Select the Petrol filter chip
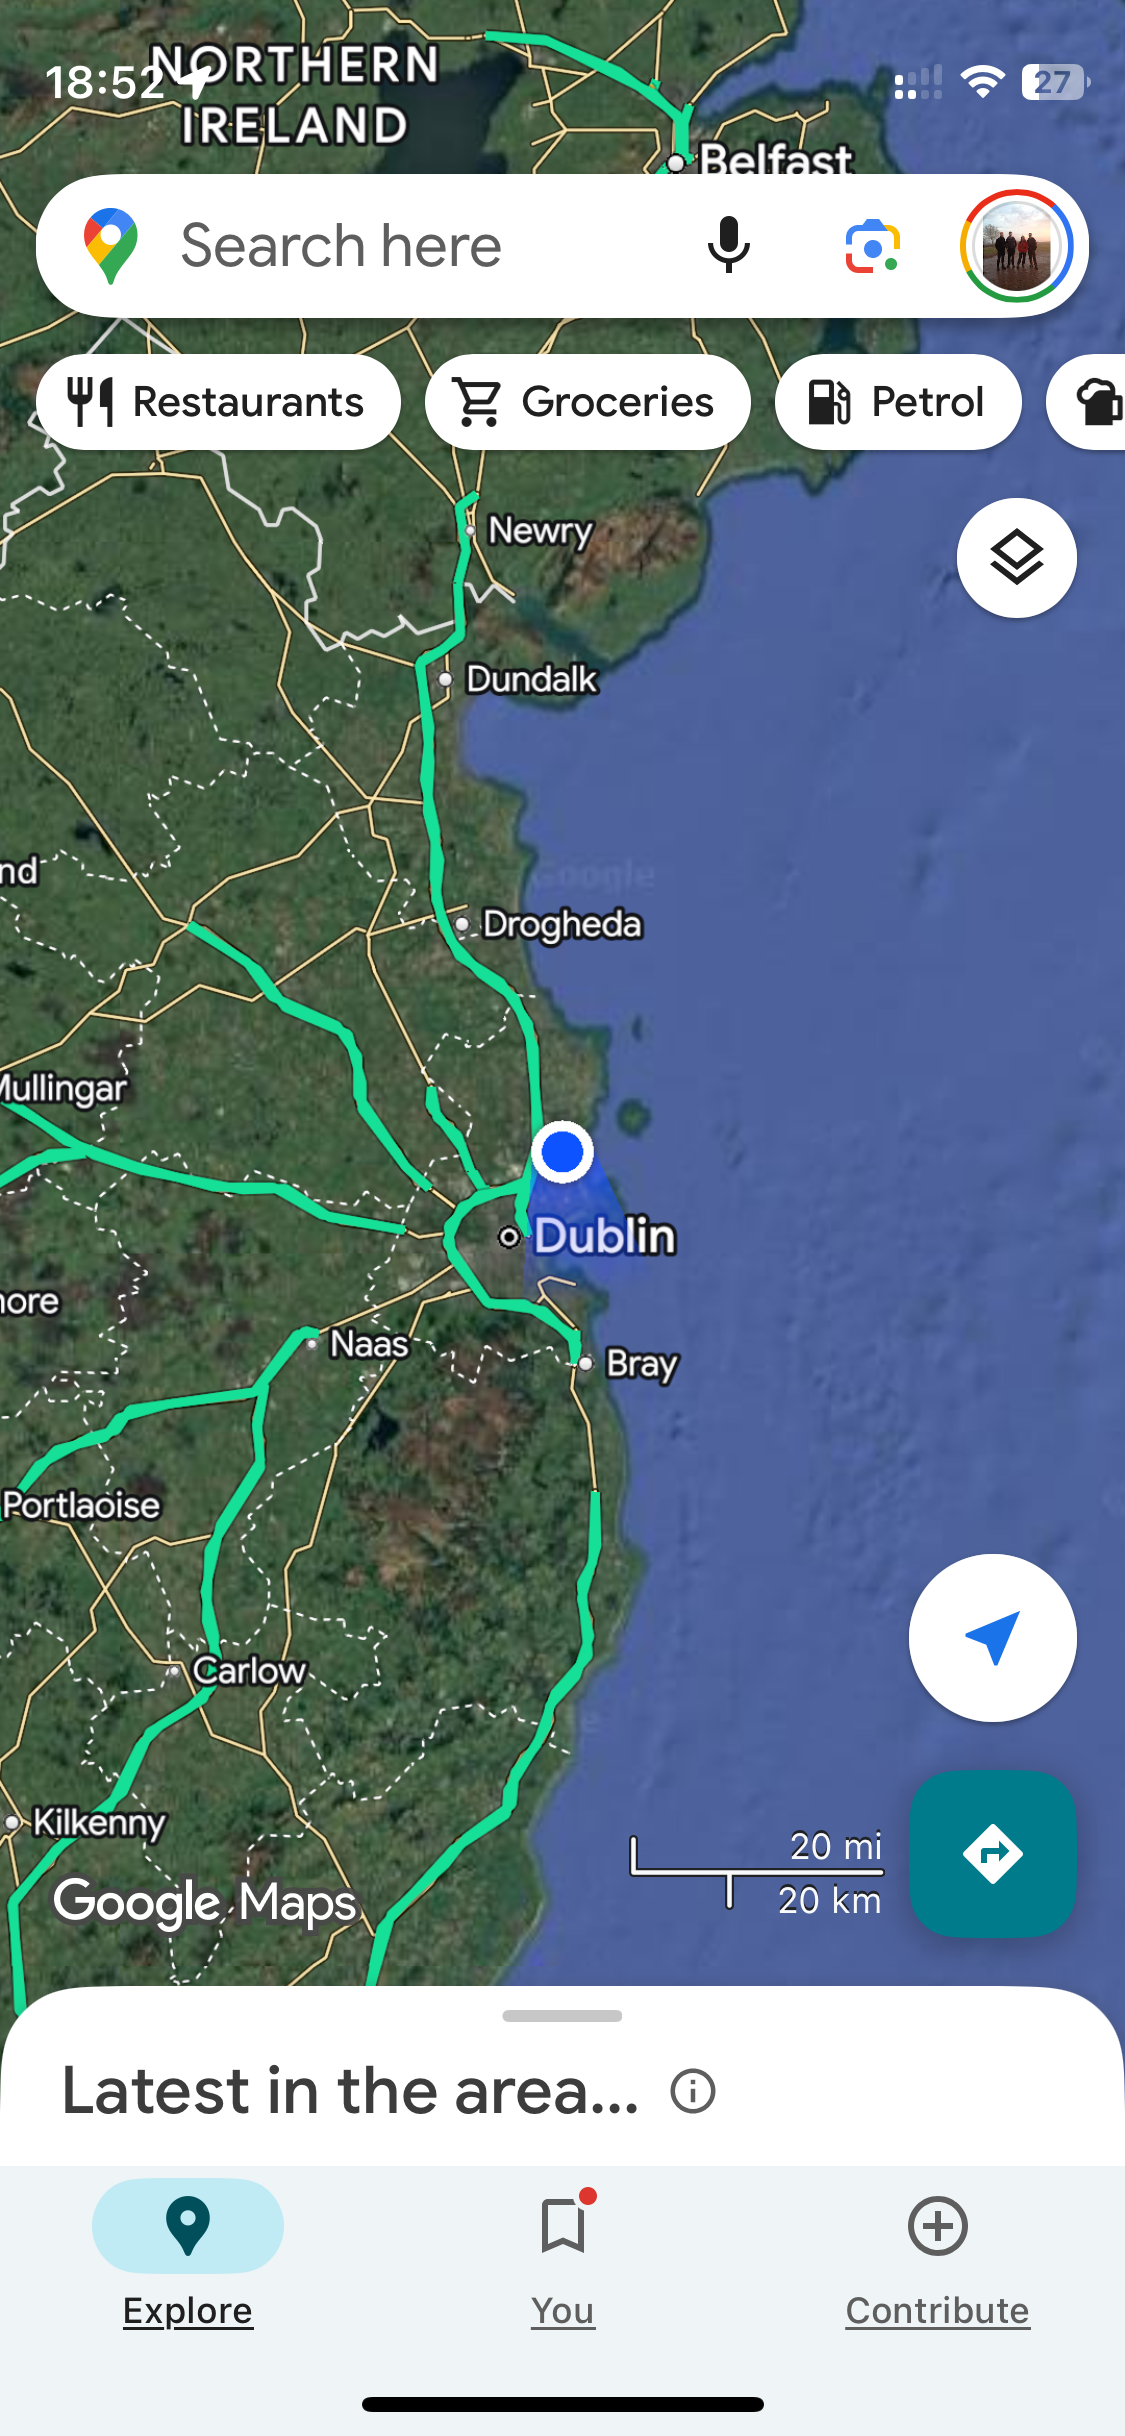Viewport: 1125px width, 2436px height. 898,402
